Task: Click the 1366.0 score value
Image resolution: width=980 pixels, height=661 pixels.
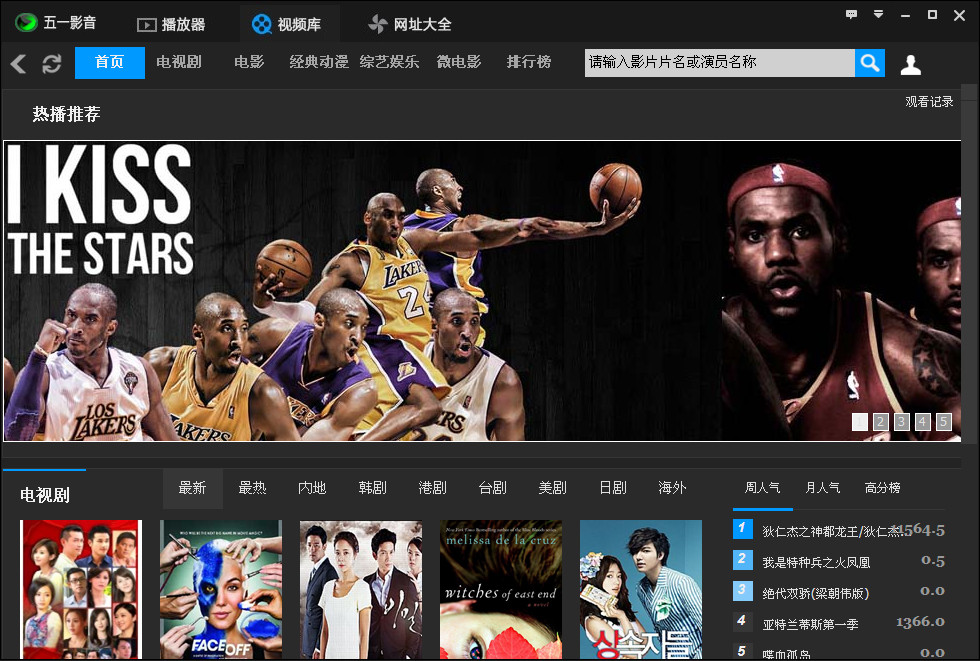Action: click(x=920, y=622)
